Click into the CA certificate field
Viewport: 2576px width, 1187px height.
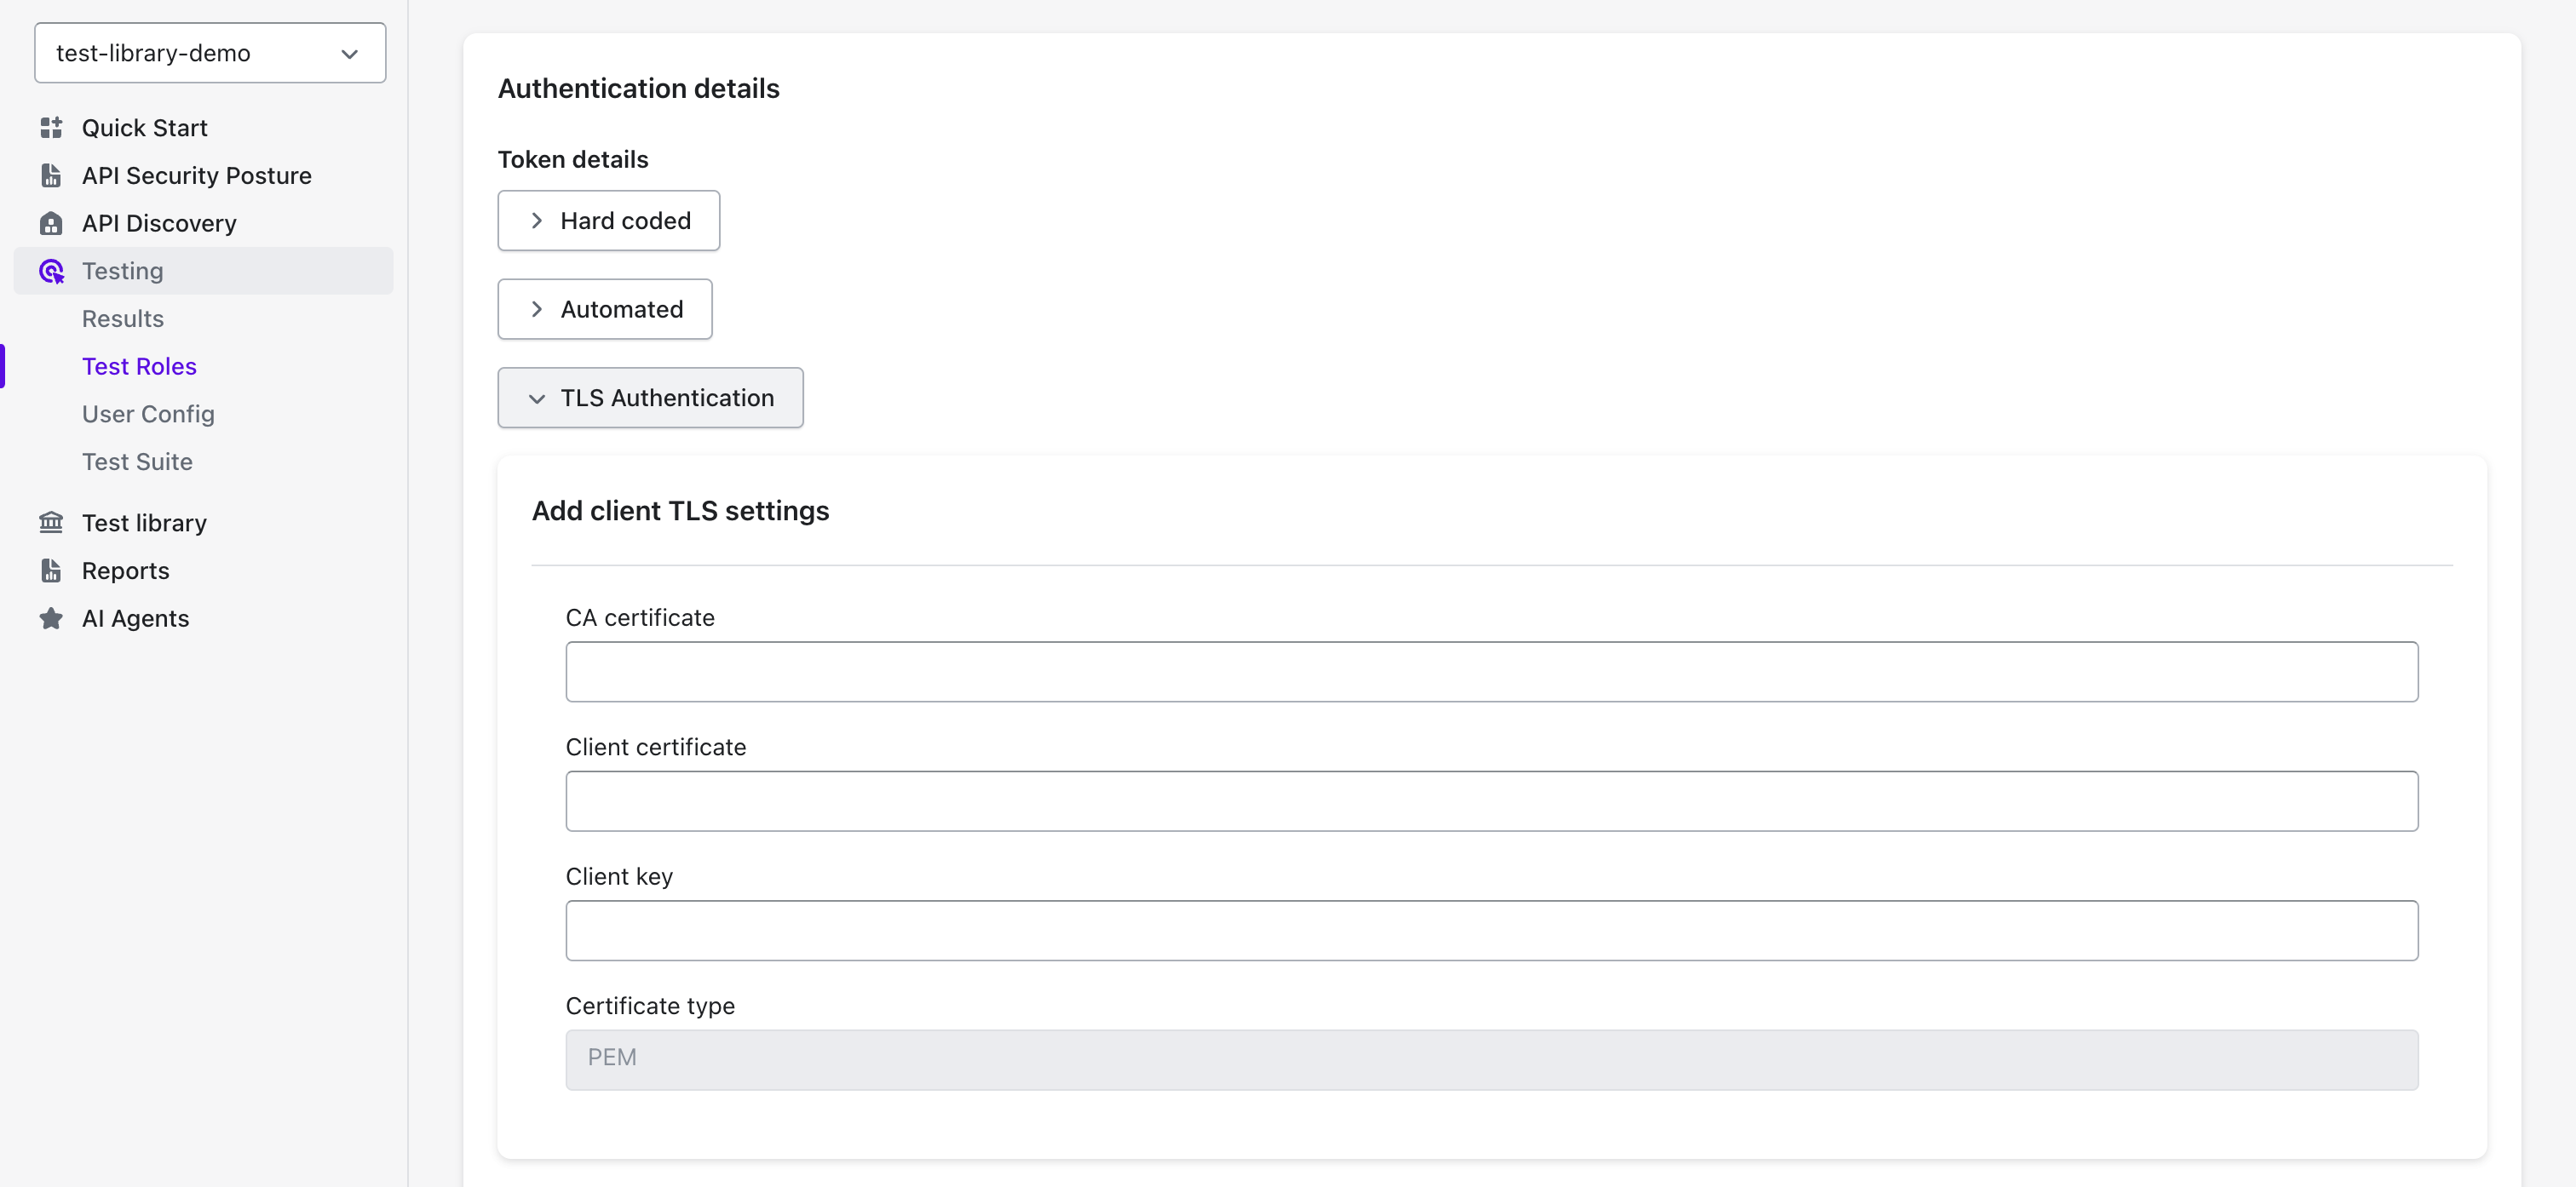pos(1491,672)
